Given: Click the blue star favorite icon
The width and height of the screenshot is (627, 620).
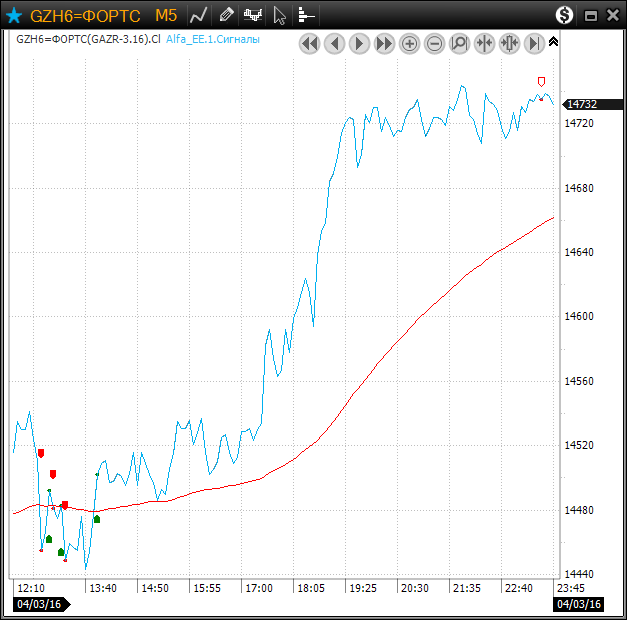Looking at the screenshot, I should tap(14, 15).
